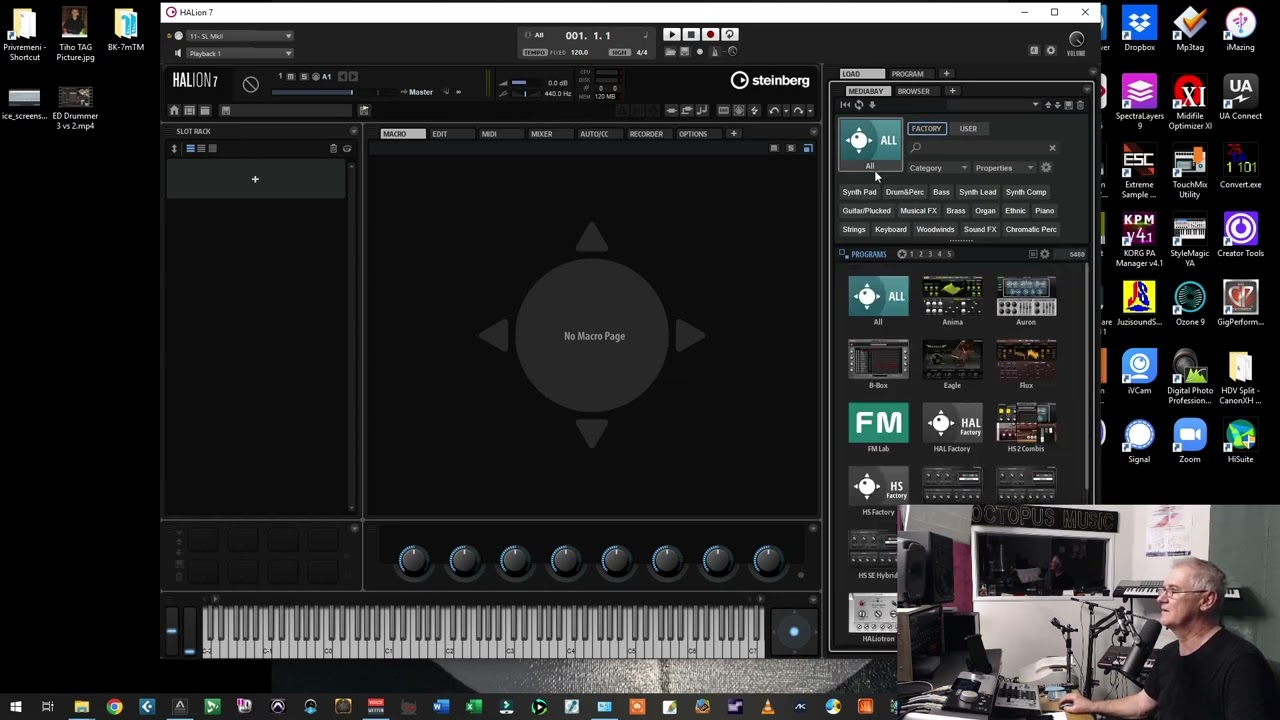Select the FACTORY content filter
1280x720 pixels.
click(x=926, y=129)
